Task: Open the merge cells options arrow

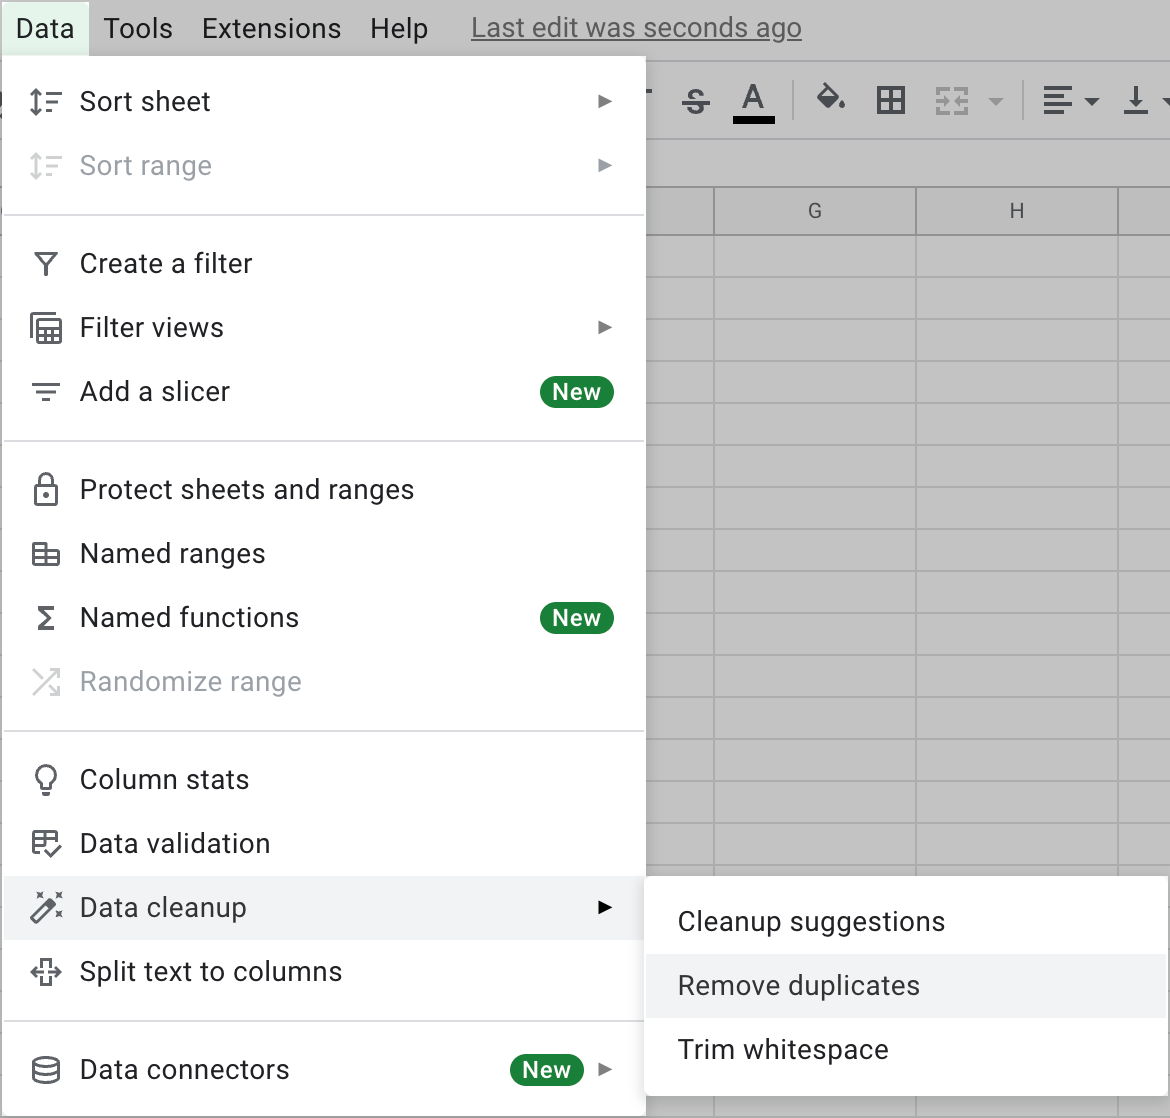Action: pyautogui.click(x=995, y=100)
